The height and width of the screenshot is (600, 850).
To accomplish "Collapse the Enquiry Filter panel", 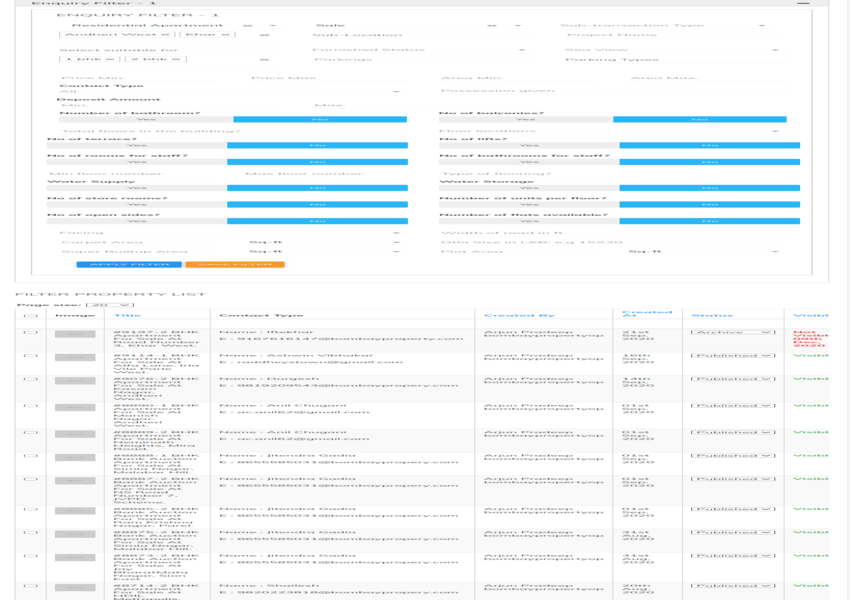I will tap(804, 4).
